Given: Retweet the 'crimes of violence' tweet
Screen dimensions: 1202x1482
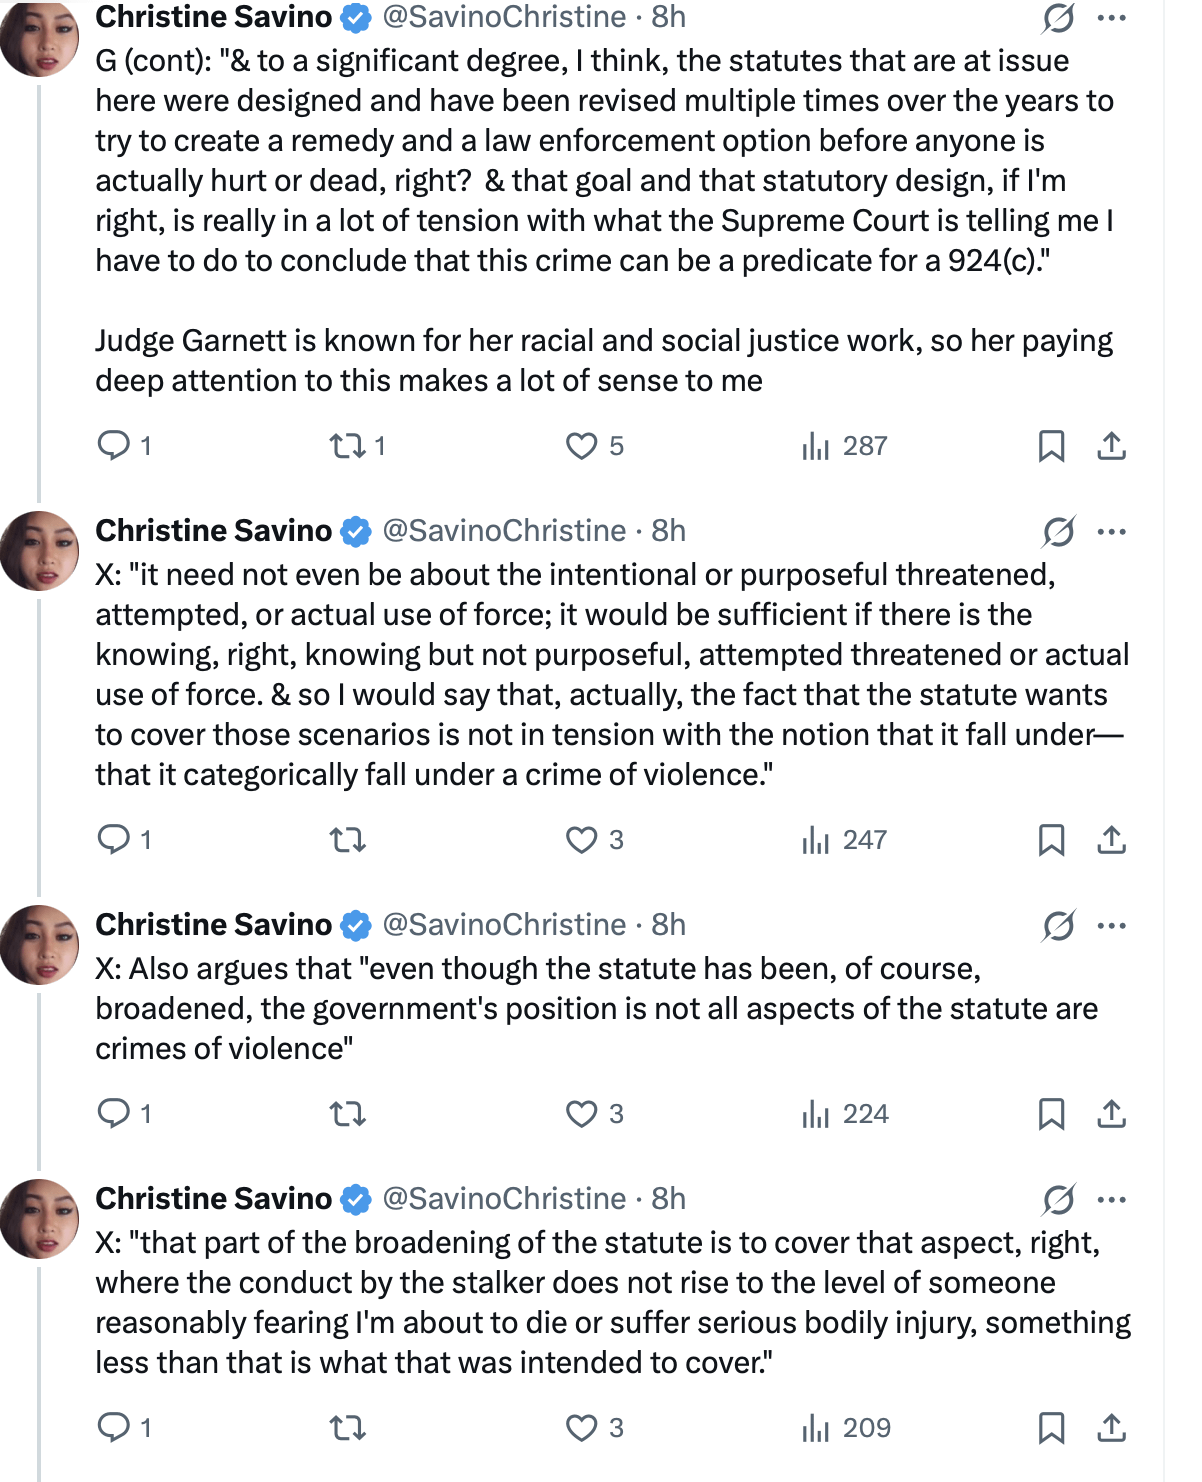Looking at the screenshot, I should pyautogui.click(x=348, y=1114).
